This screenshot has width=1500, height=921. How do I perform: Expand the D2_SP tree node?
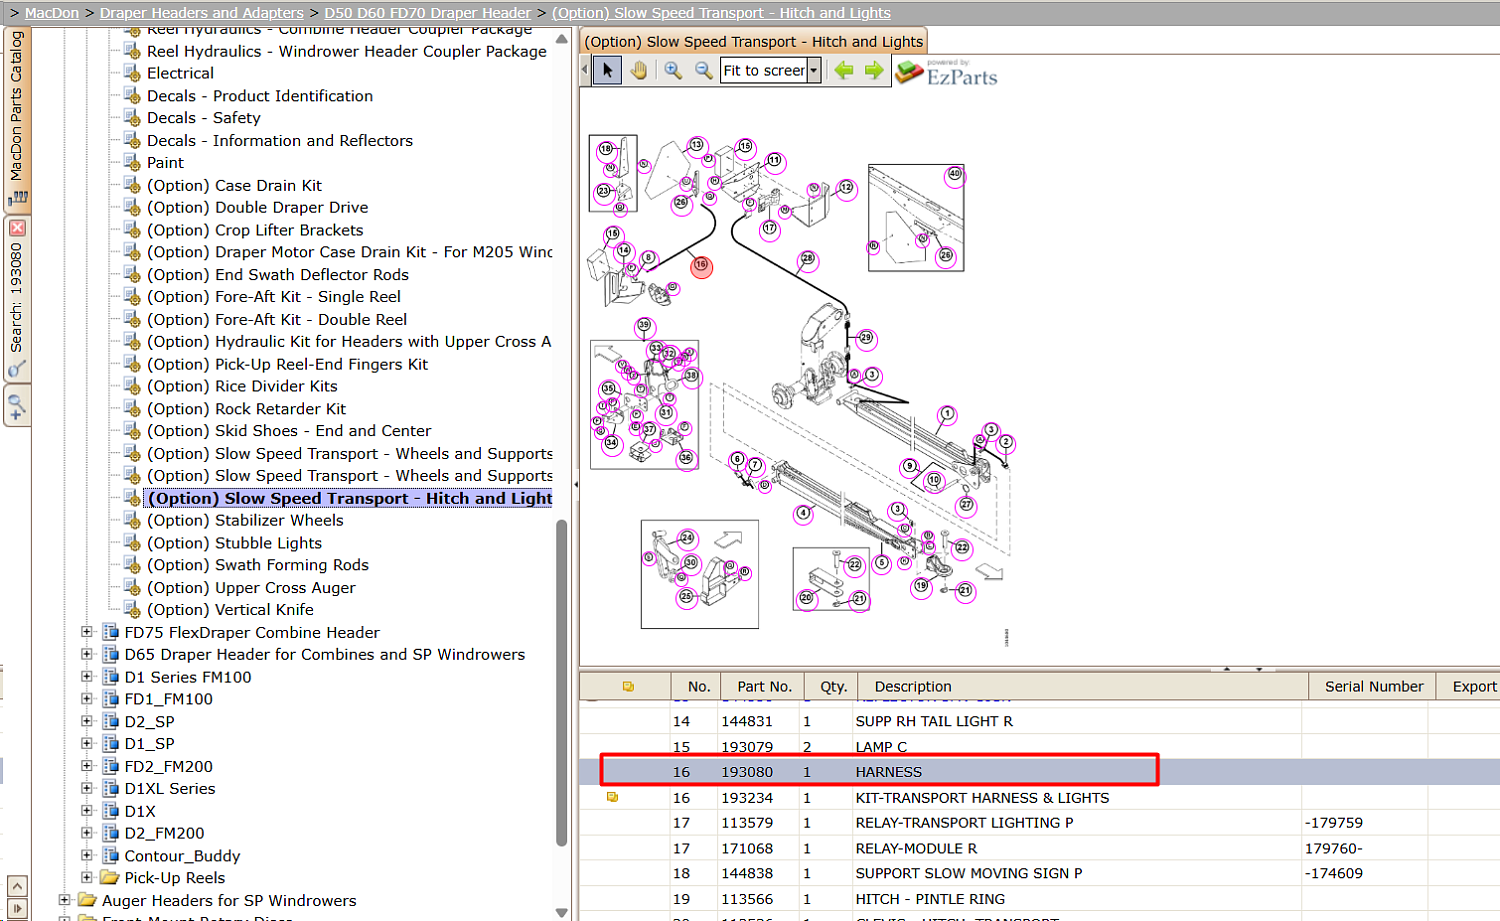87,721
